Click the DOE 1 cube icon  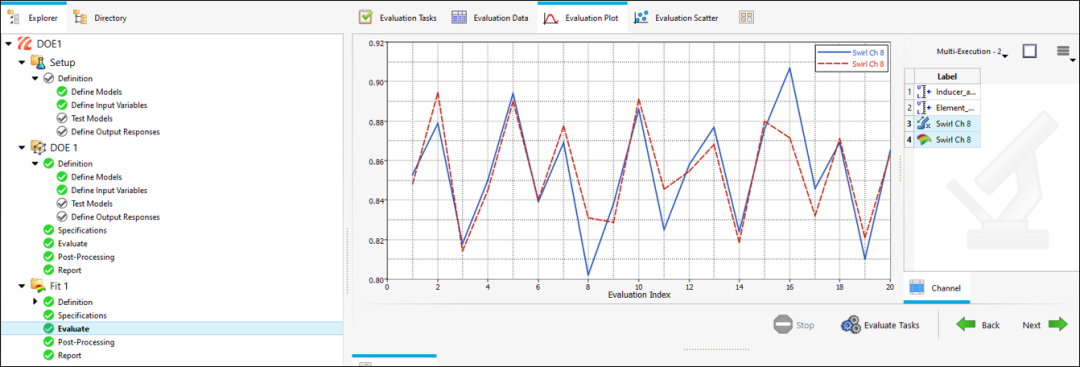(x=38, y=147)
